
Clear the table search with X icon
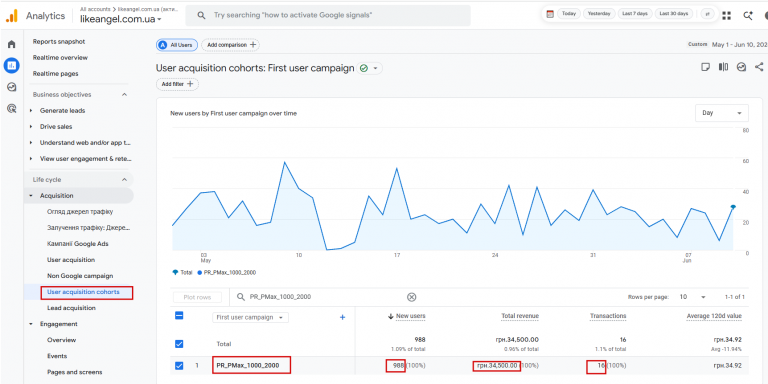(412, 297)
